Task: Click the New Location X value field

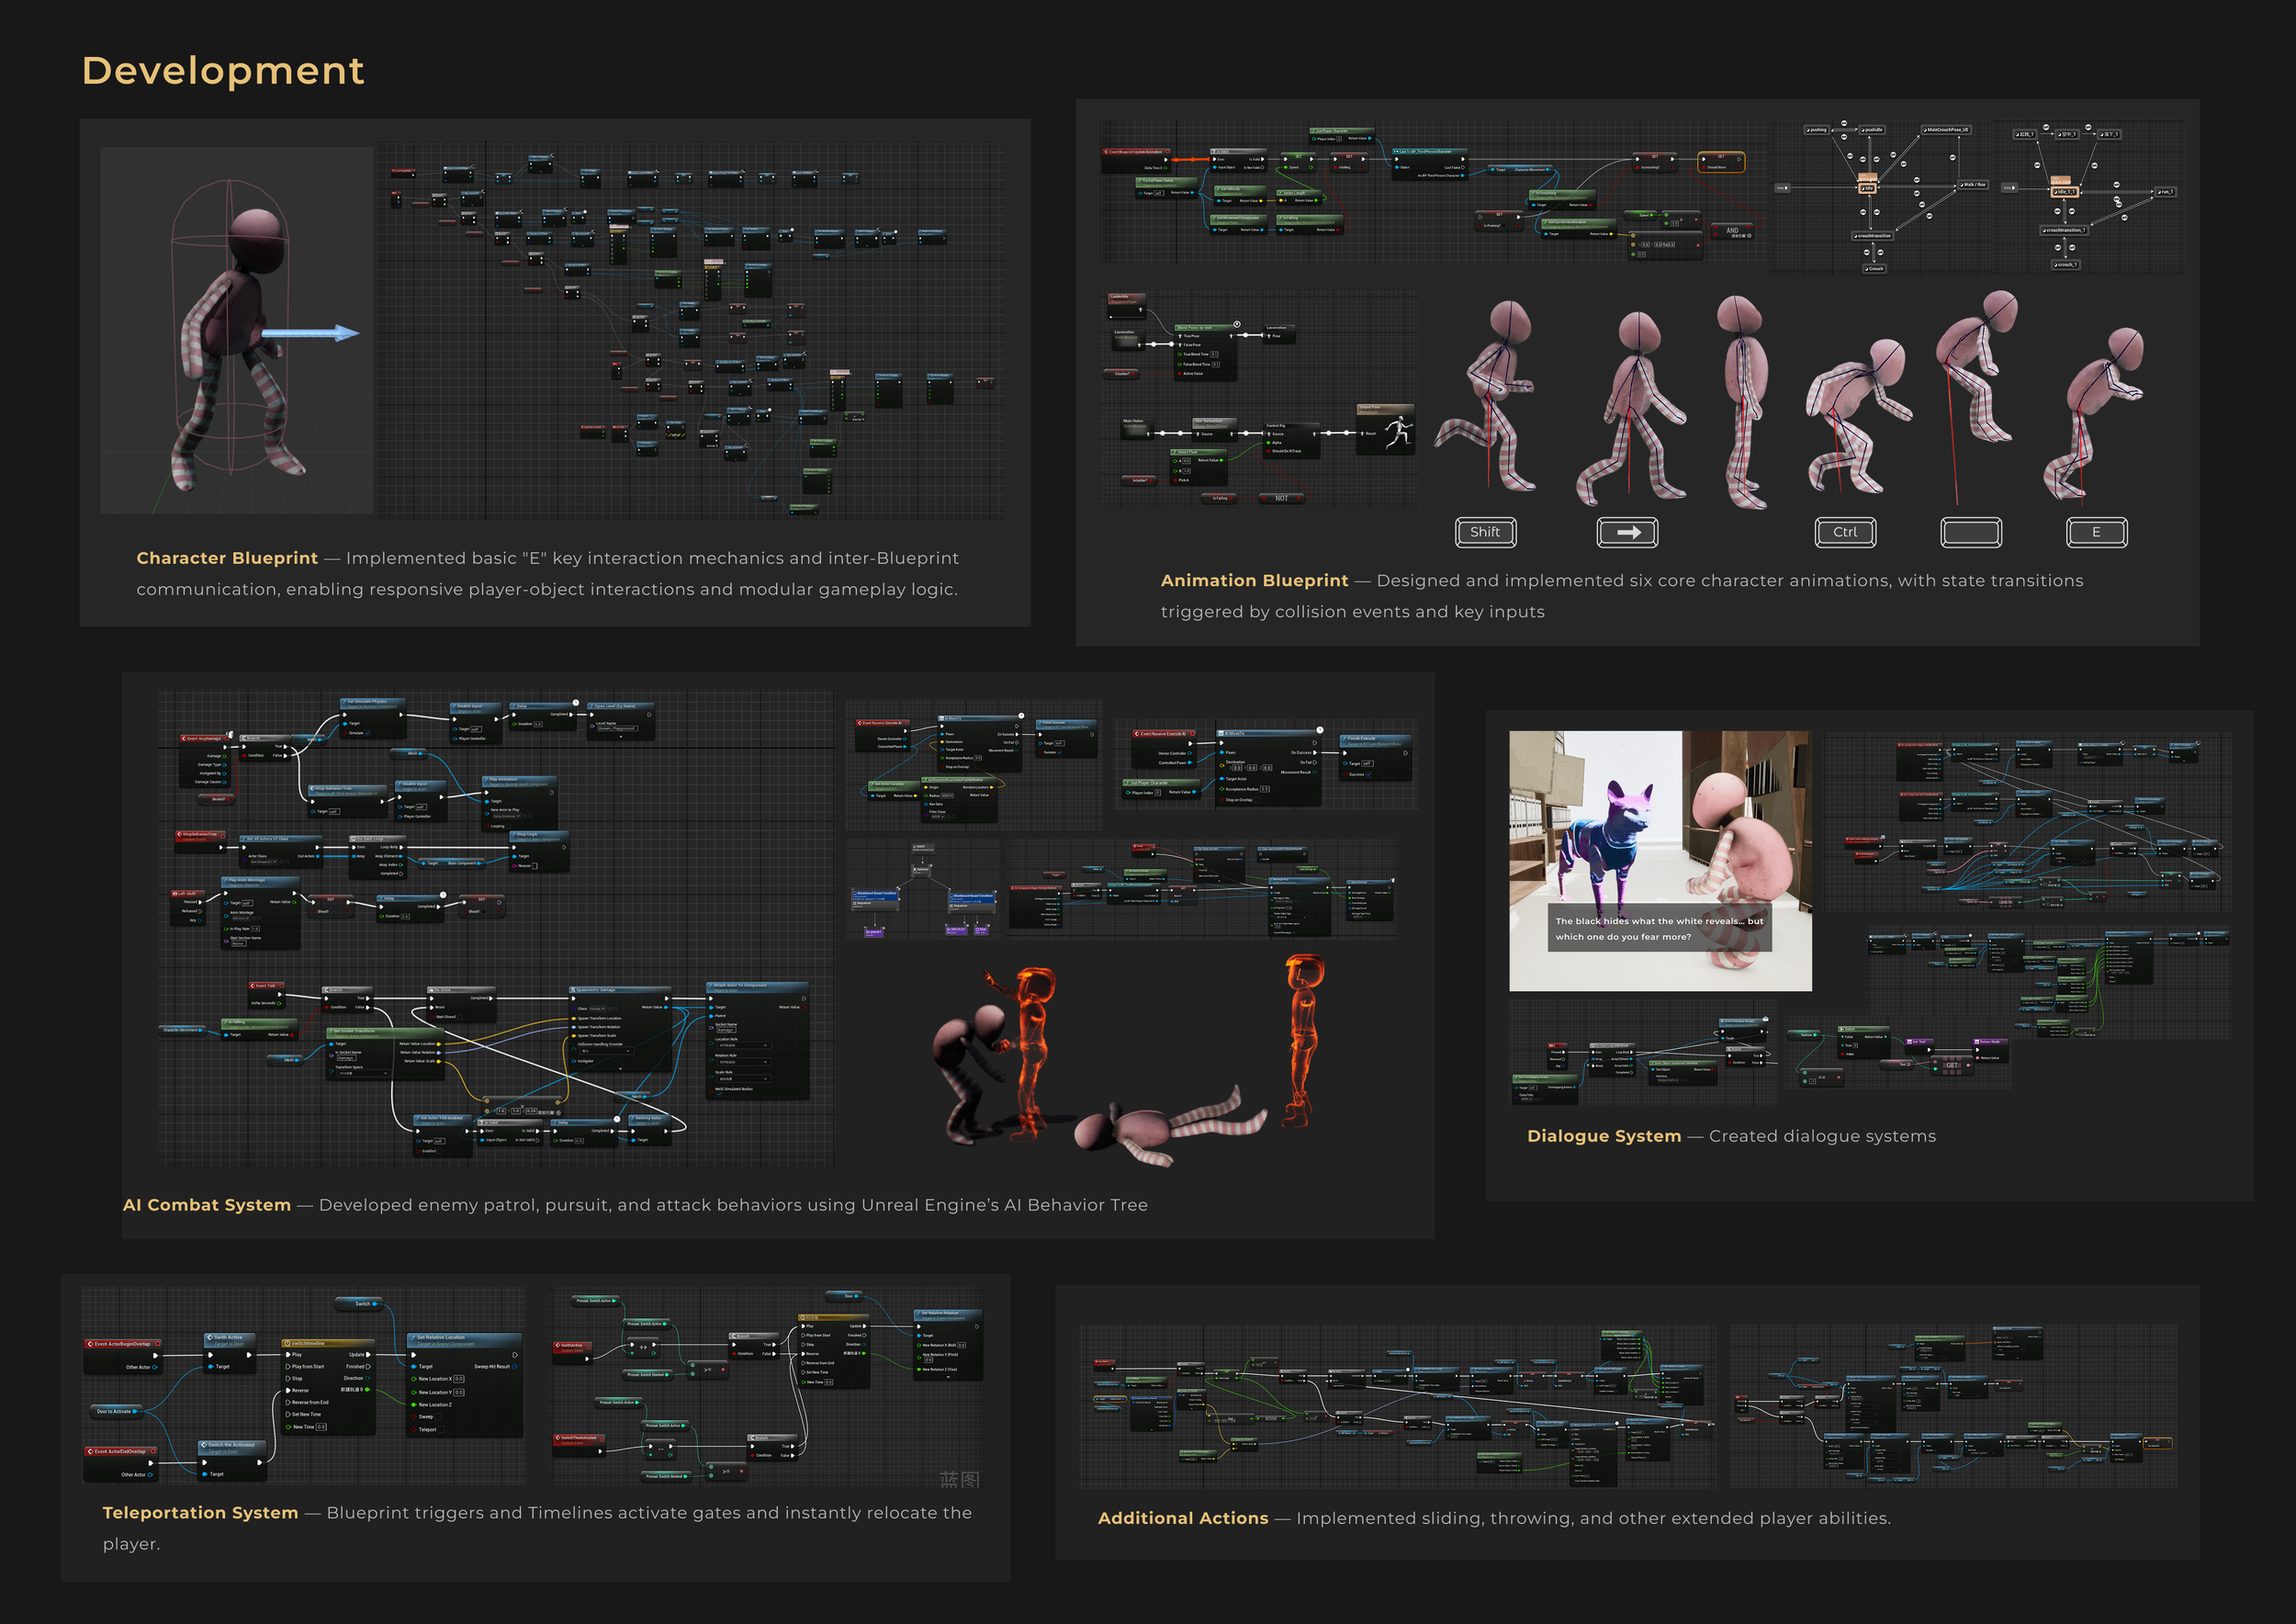Action: pos(459,1379)
